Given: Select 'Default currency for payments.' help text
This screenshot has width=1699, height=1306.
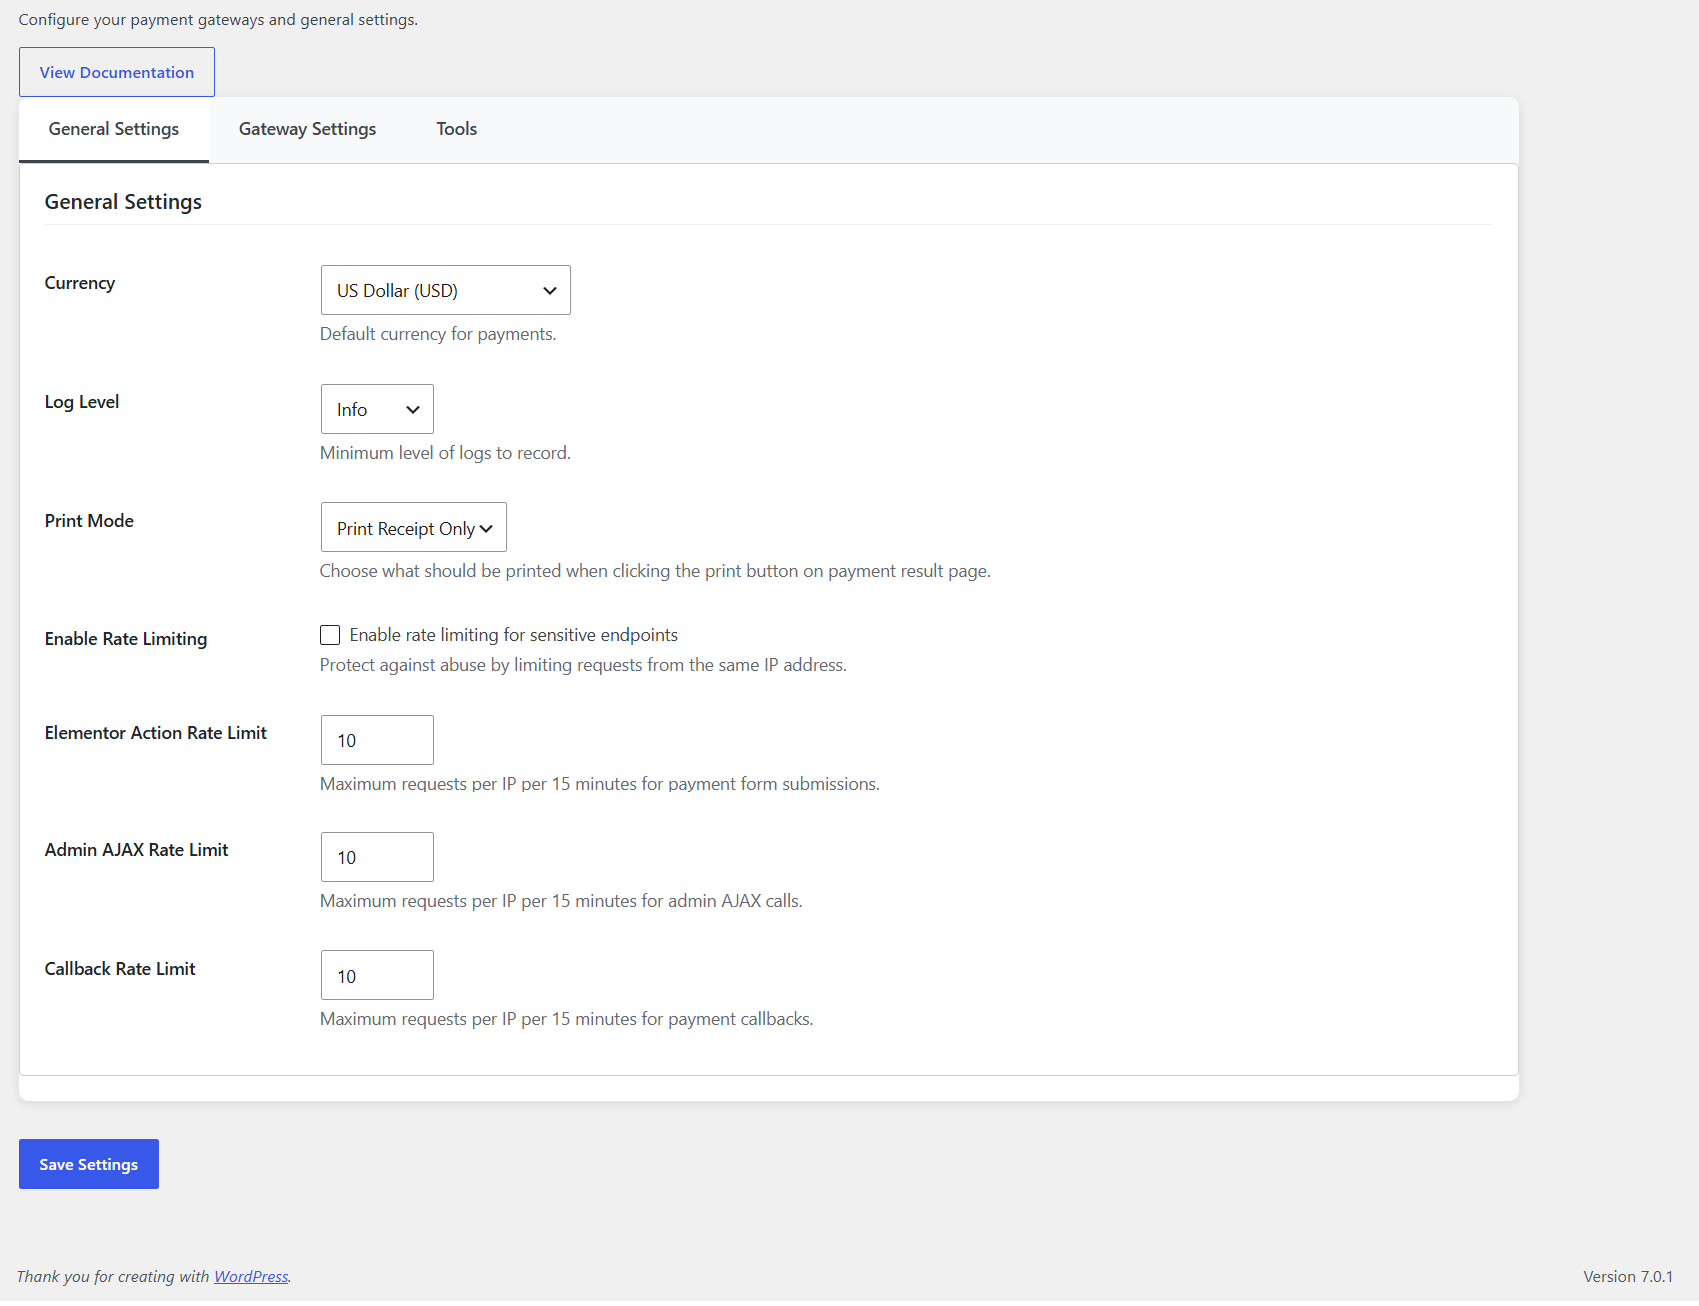Looking at the screenshot, I should coord(438,334).
